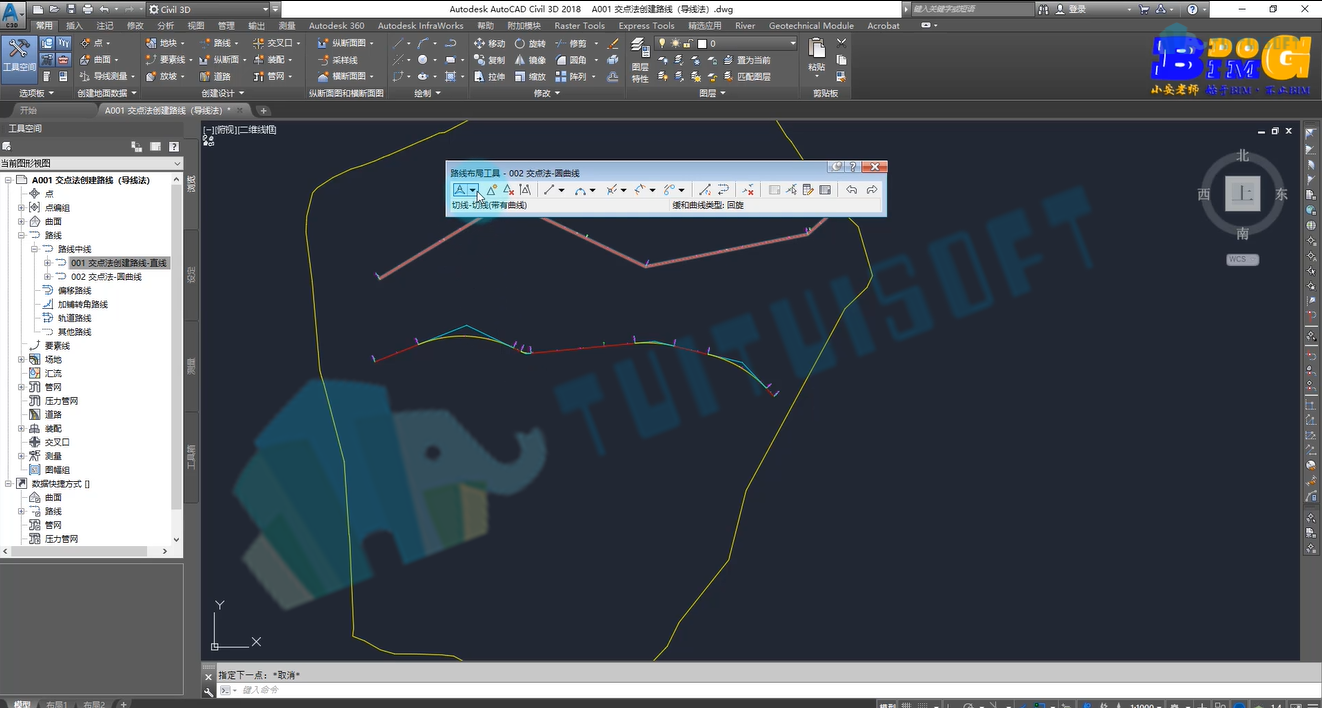
Task: Click the 镜像 (Mirror) tool in ribbon
Action: click(x=530, y=60)
